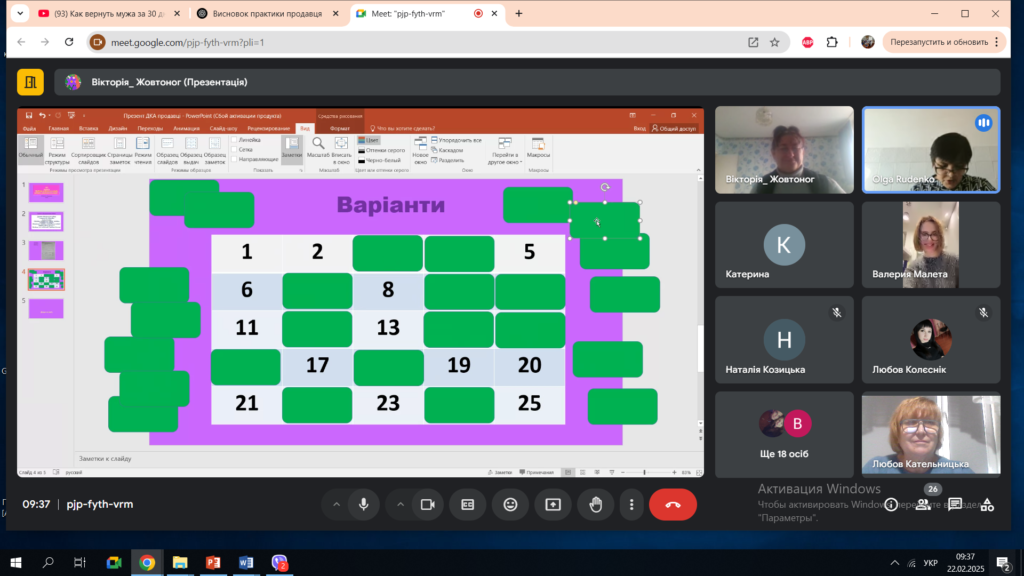This screenshot has width=1024, height=576.
Task: Toggle closed captions in the call
Action: tap(467, 505)
